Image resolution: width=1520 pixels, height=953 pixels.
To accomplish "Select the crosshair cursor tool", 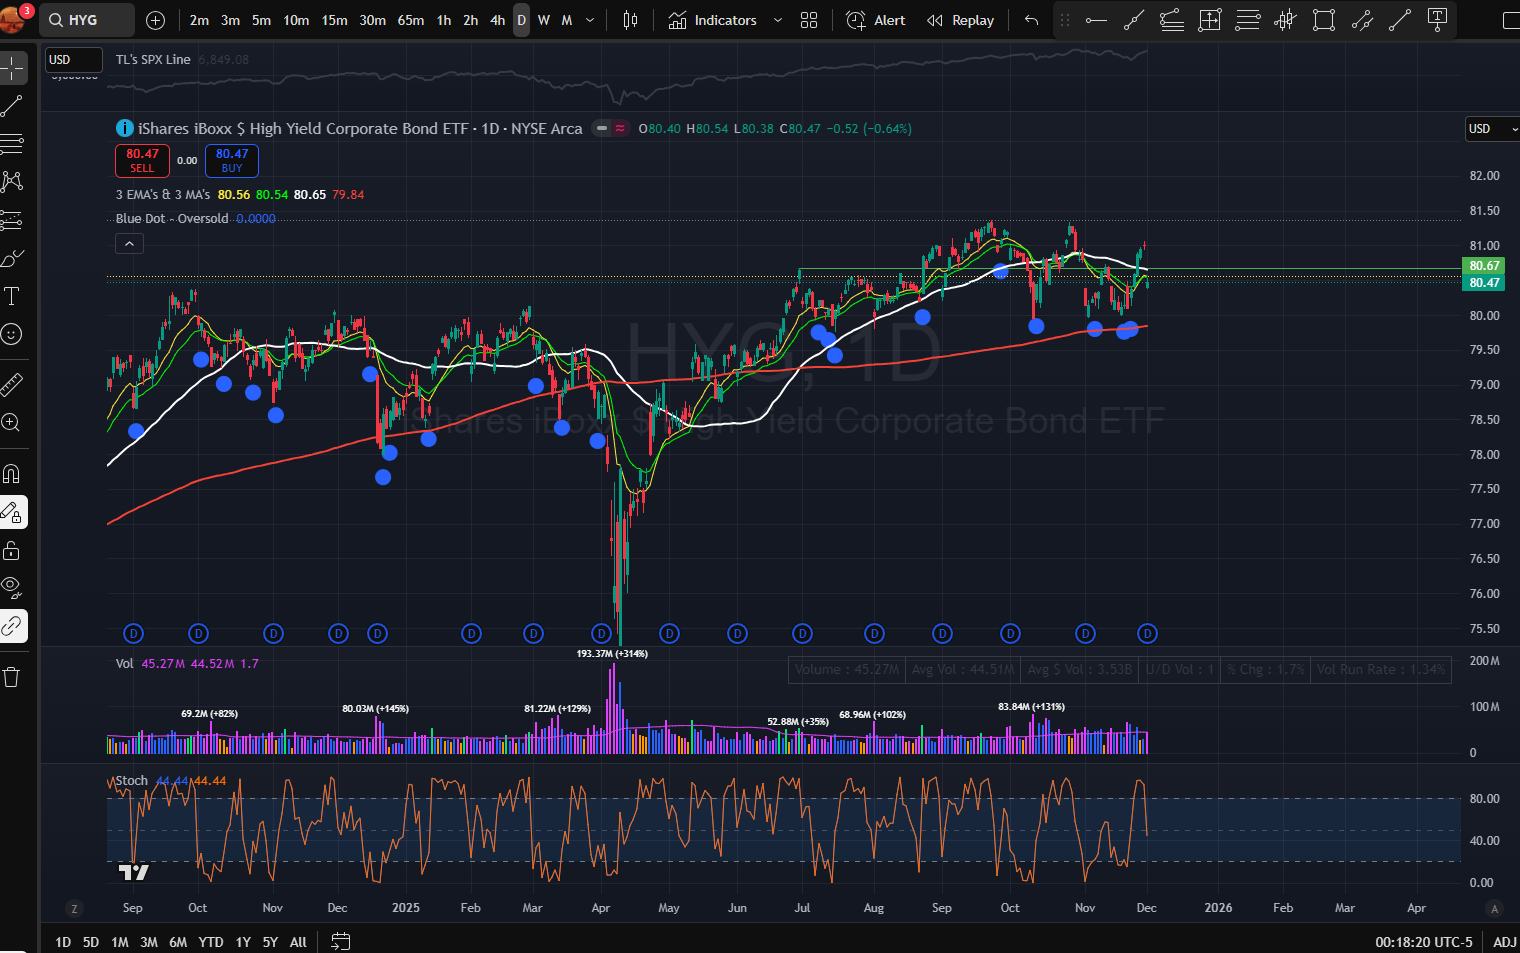I will point(12,67).
